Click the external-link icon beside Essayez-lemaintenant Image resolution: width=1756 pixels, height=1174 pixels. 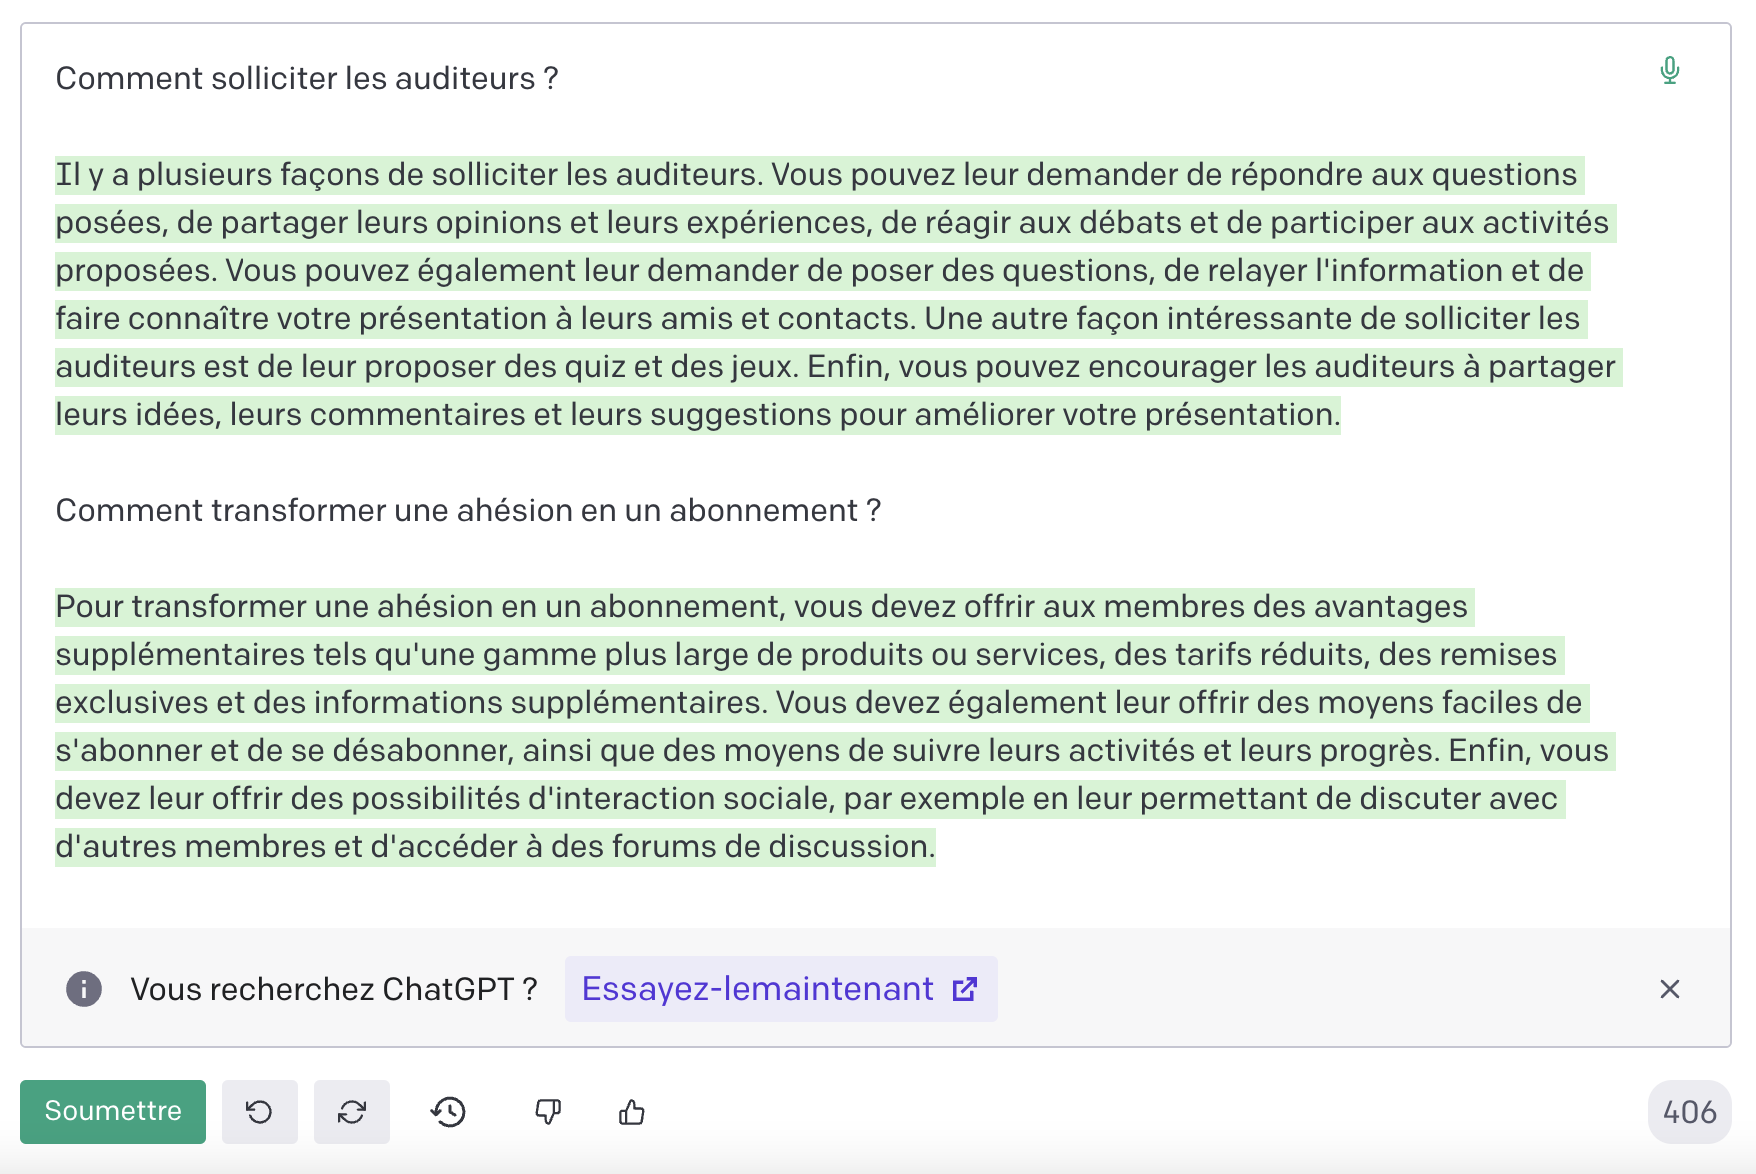[963, 988]
